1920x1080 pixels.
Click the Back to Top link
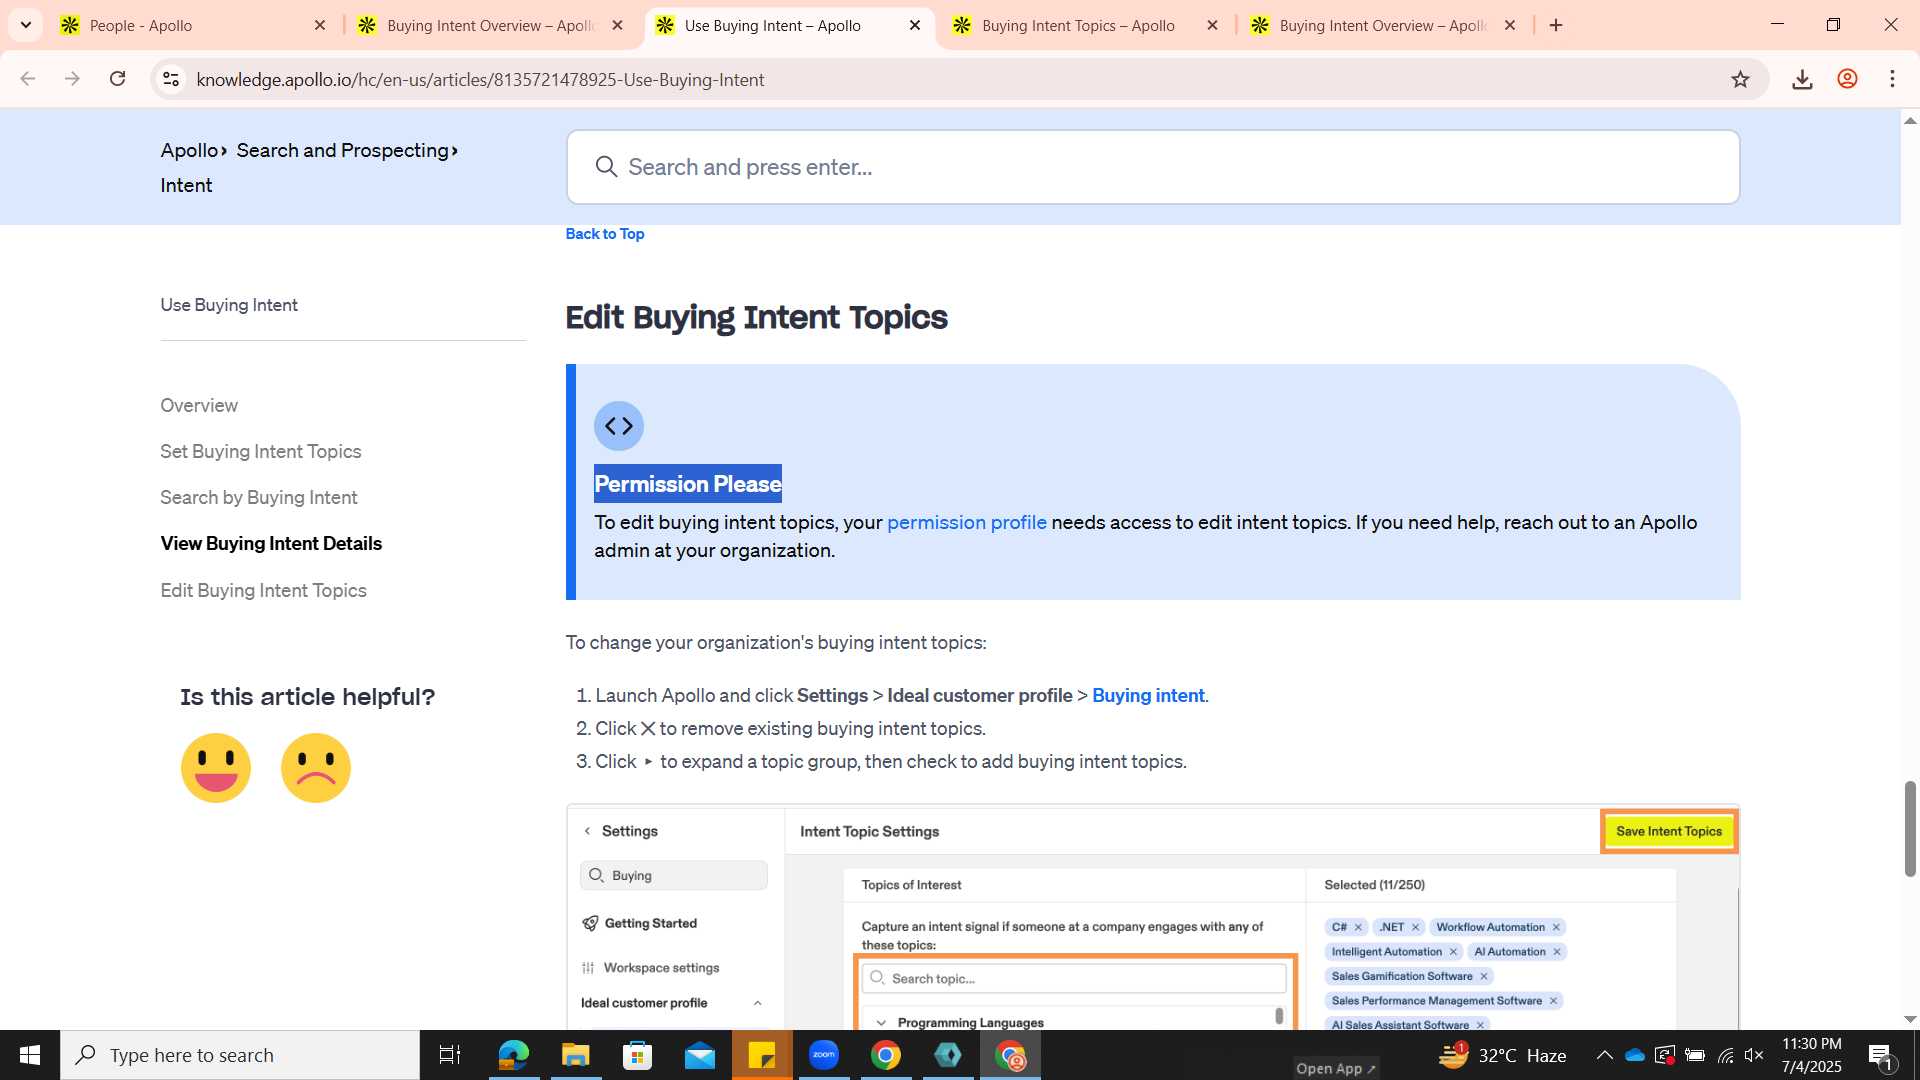605,233
